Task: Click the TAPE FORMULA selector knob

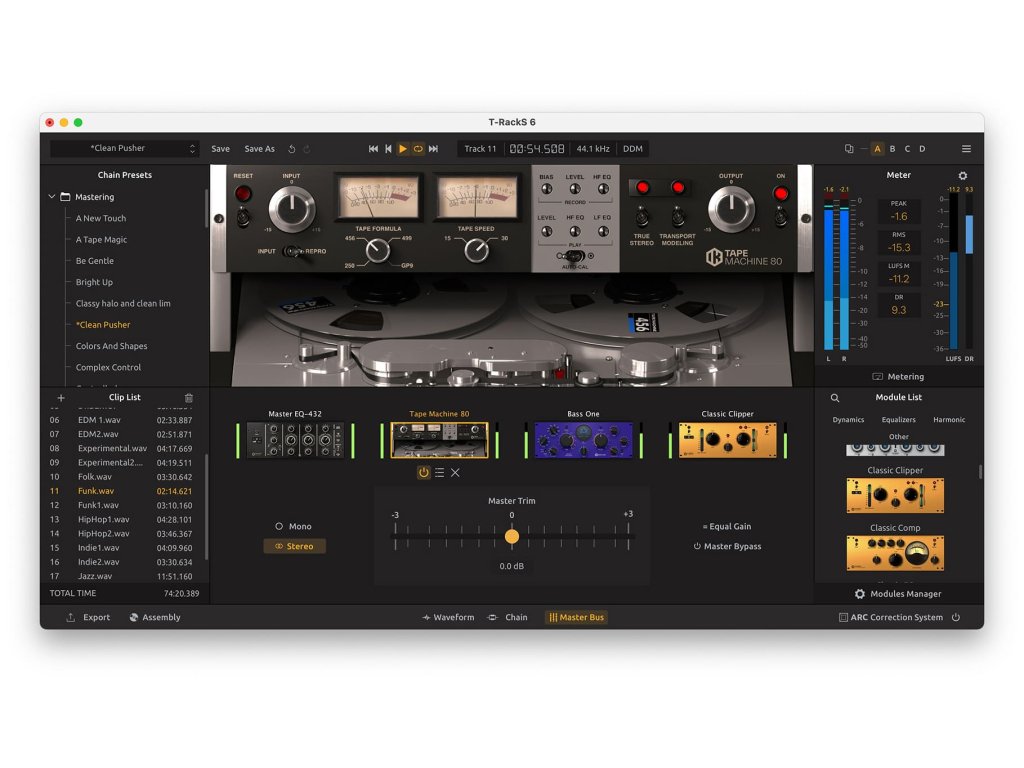Action: click(377, 250)
